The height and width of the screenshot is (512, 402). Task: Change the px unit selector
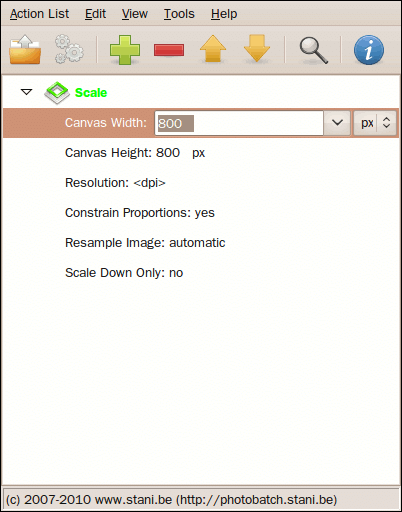point(375,123)
